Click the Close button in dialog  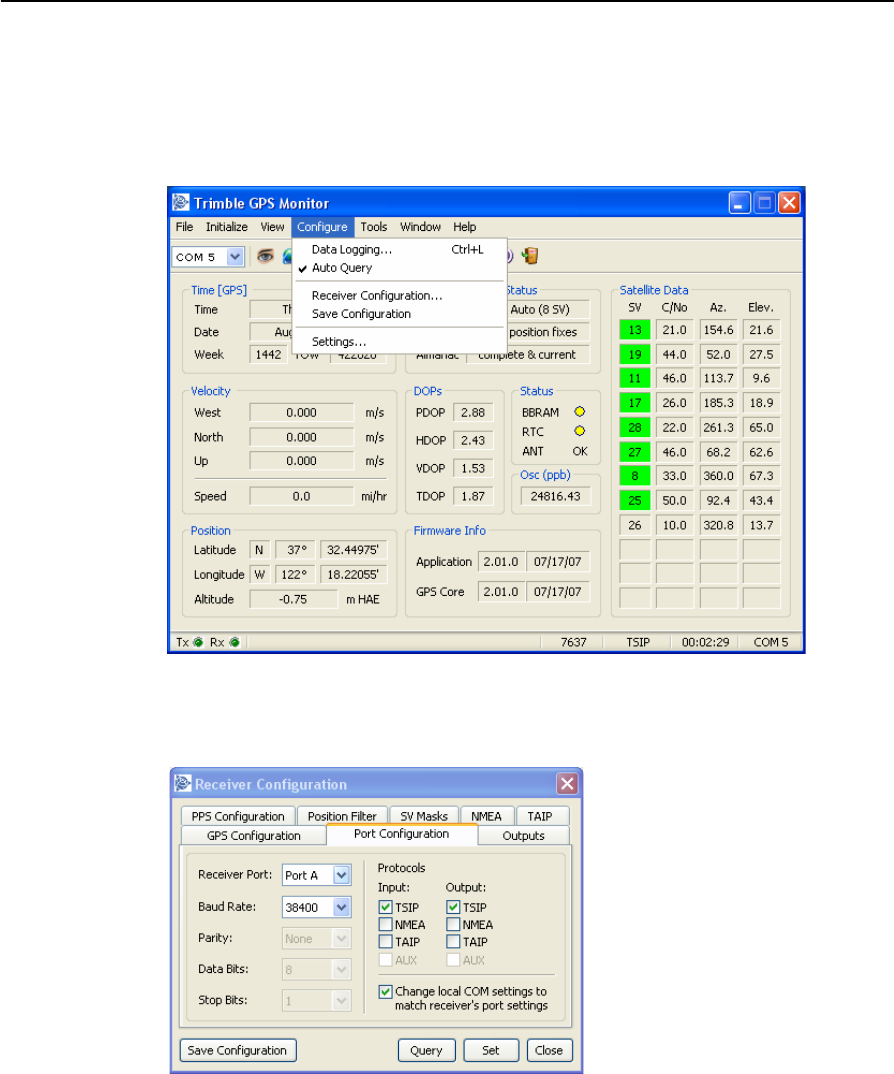[x=549, y=1050]
